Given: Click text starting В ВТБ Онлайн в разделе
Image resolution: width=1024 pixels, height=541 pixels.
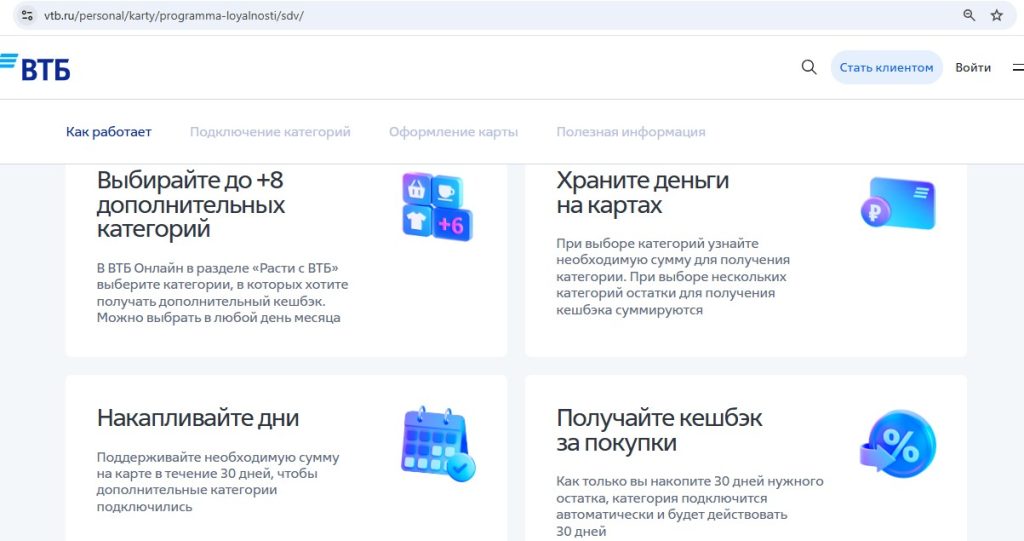Looking at the screenshot, I should click(223, 293).
